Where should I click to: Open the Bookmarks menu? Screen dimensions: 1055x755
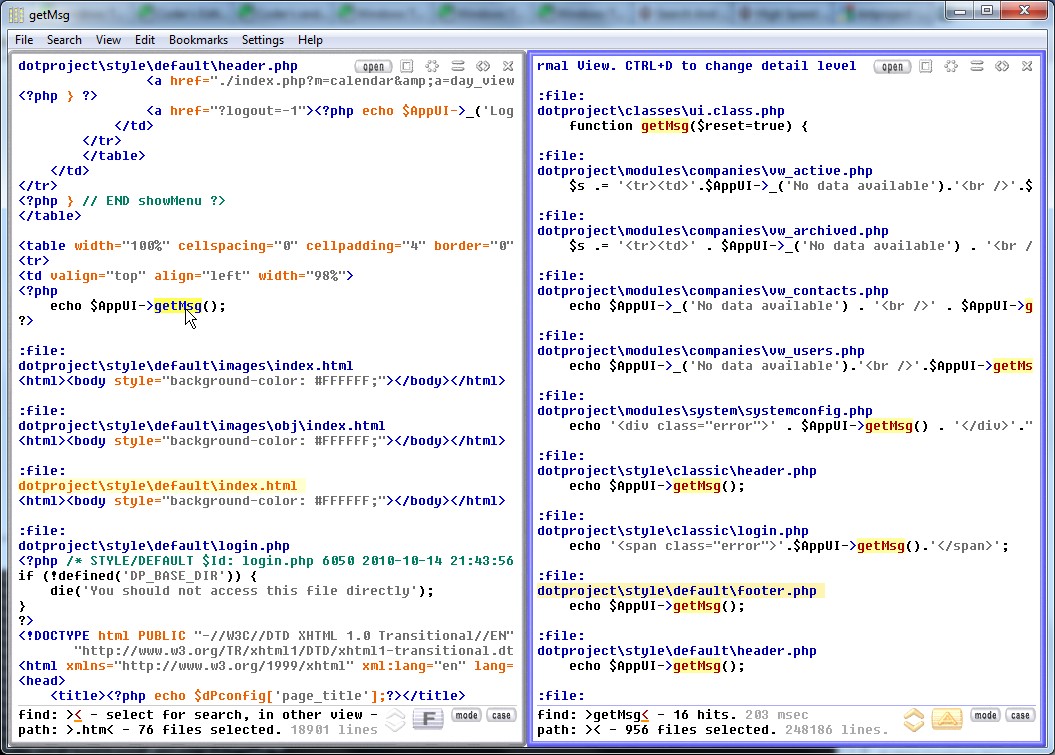(198, 40)
